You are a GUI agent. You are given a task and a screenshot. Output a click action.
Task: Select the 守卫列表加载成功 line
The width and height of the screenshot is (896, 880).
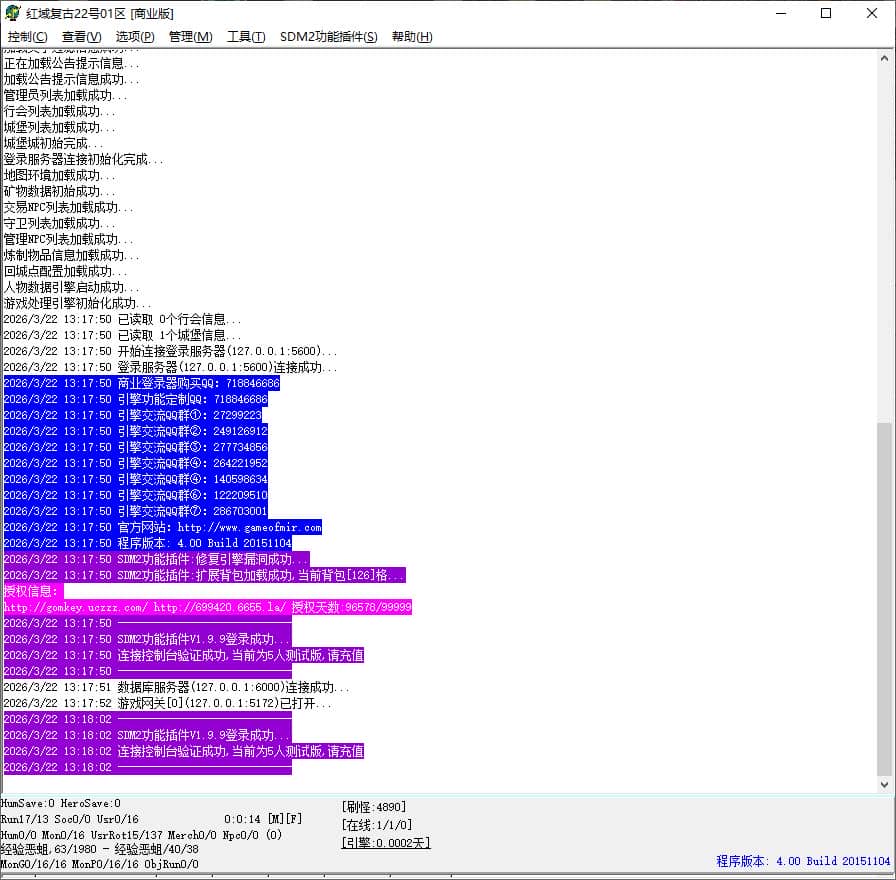click(59, 223)
